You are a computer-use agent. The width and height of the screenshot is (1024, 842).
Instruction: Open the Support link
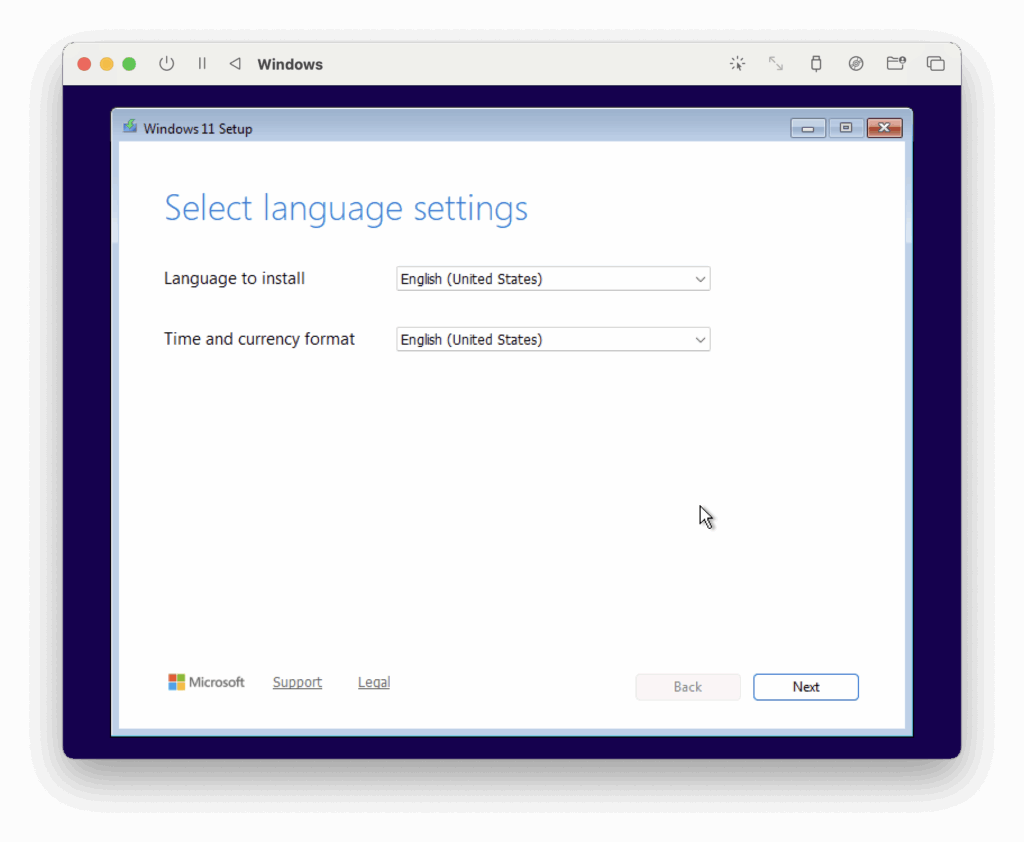(x=297, y=682)
